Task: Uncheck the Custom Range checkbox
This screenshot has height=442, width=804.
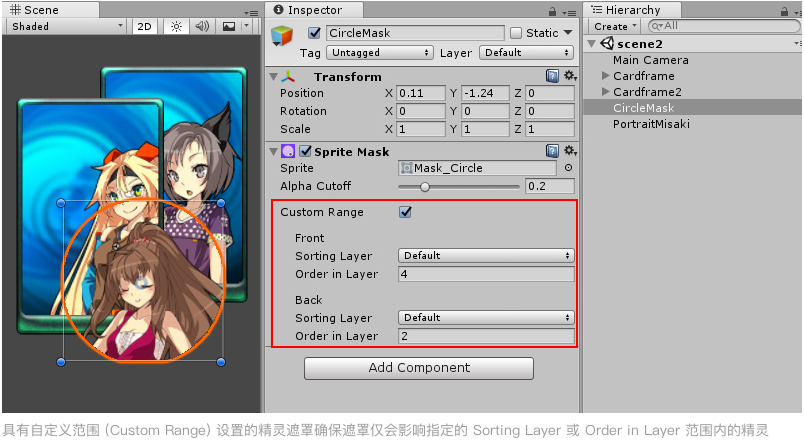Action: 406,212
